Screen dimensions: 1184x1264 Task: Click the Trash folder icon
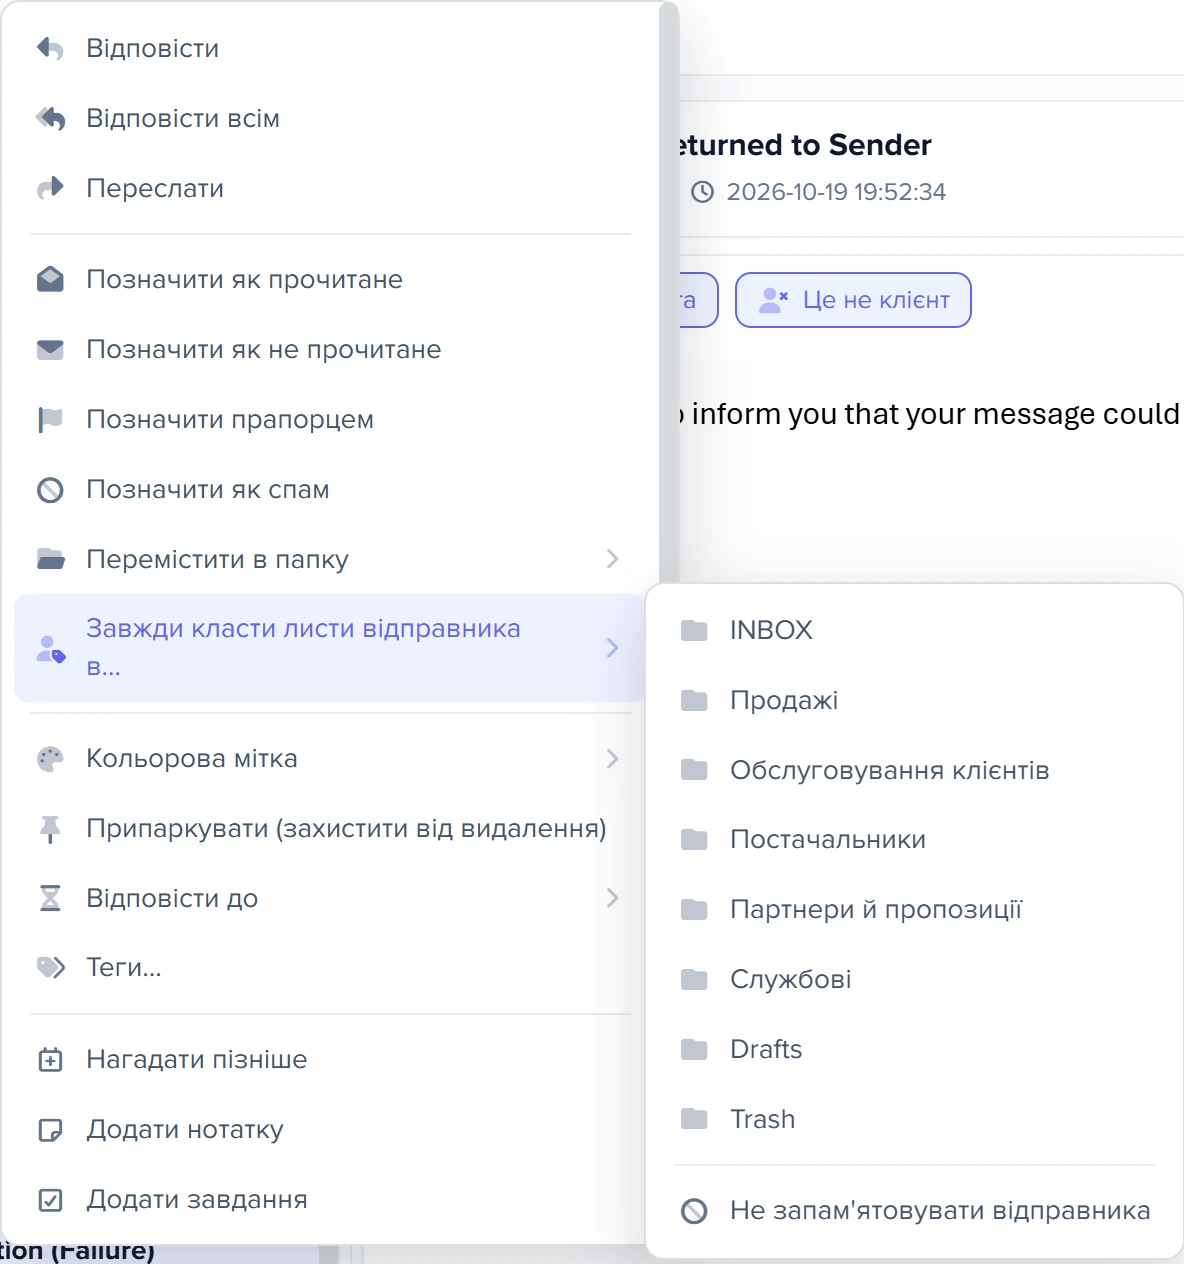694,1119
